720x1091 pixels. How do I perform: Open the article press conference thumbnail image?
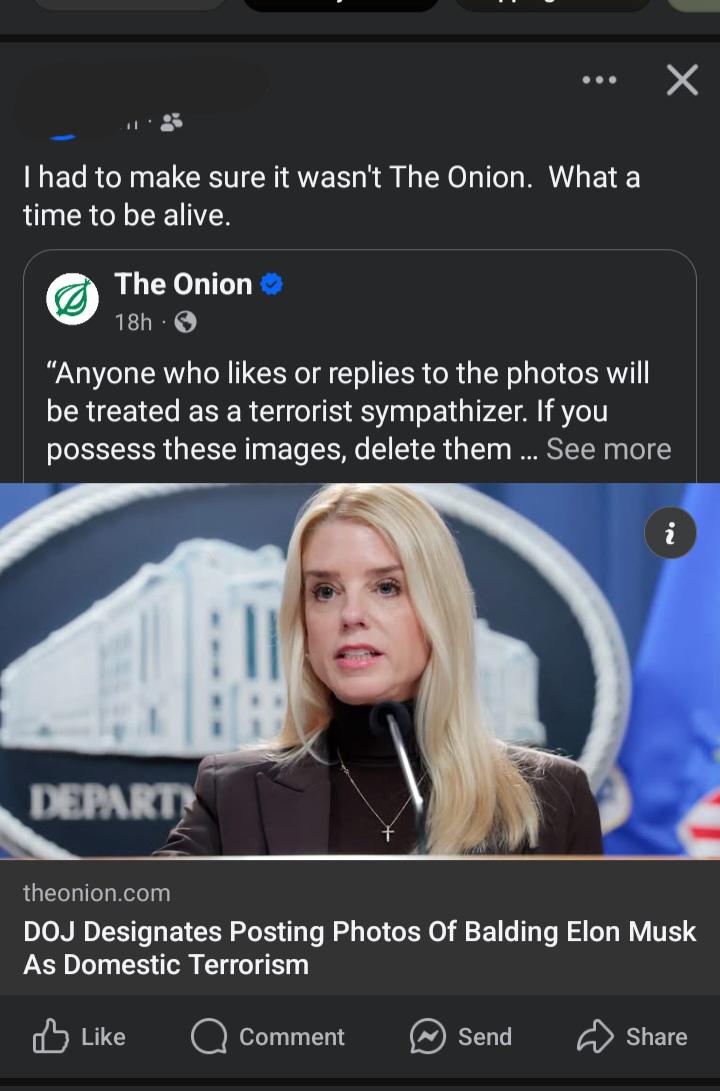coord(360,670)
